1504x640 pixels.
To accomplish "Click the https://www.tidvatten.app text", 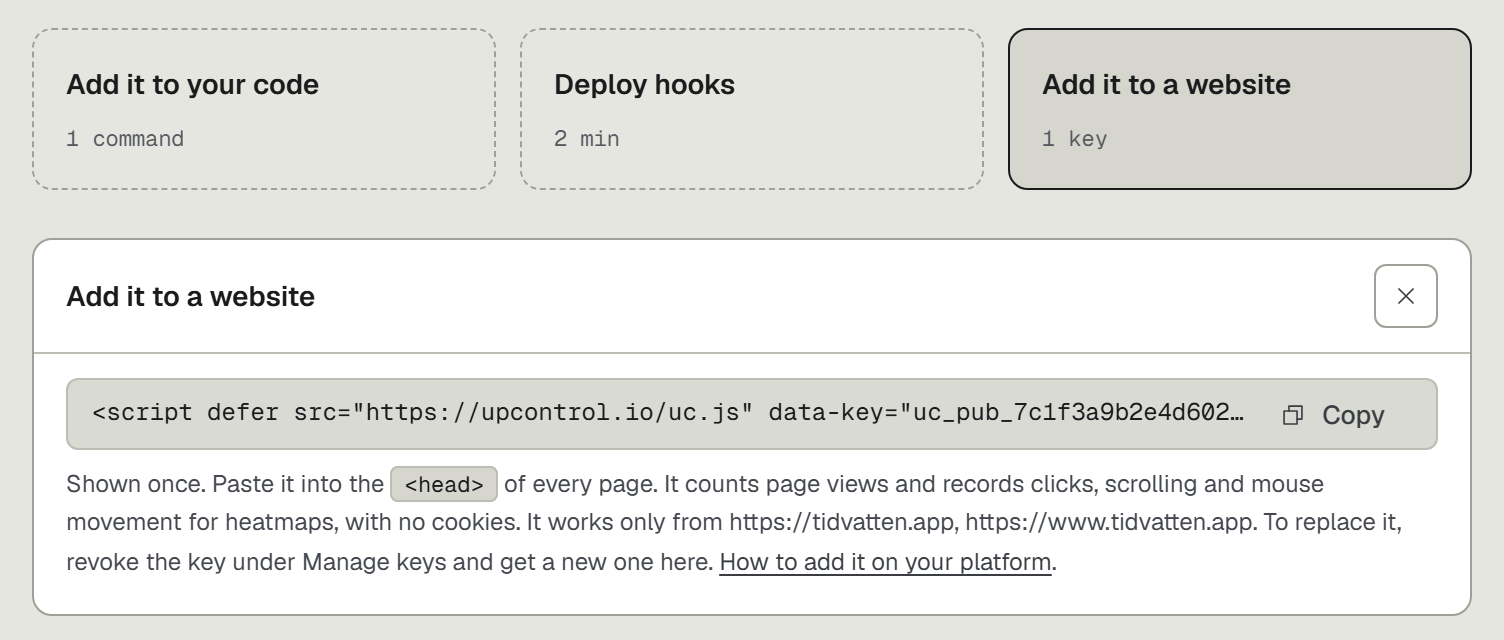I will click(x=1110, y=523).
